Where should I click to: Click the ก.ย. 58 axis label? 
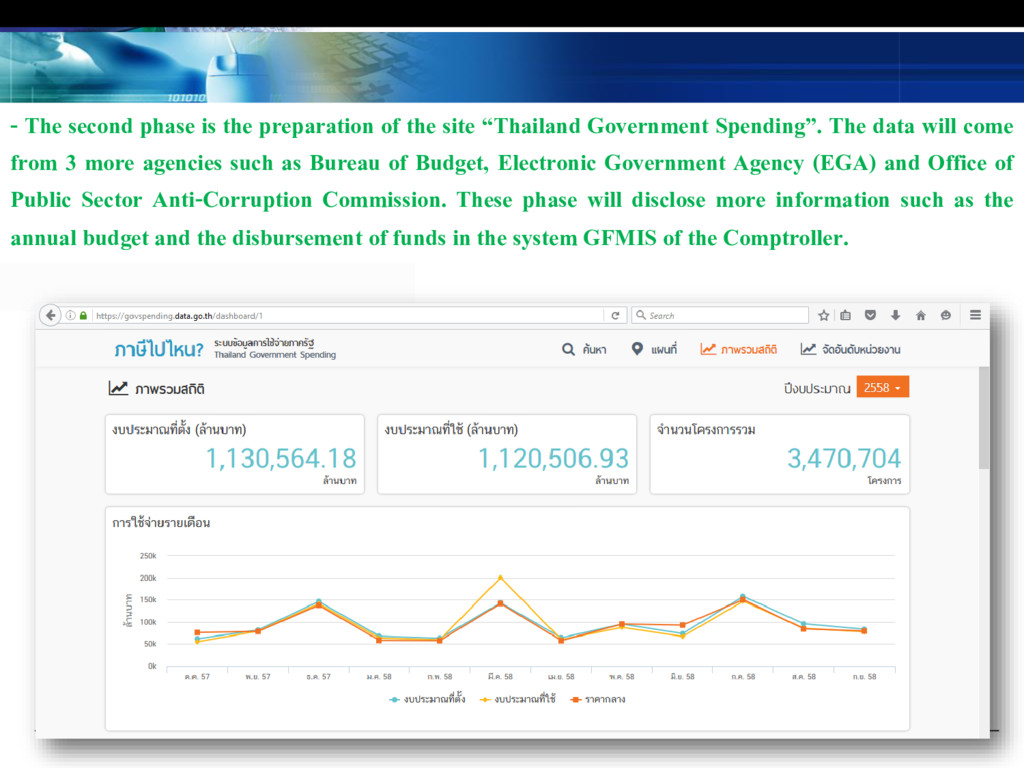(x=864, y=677)
